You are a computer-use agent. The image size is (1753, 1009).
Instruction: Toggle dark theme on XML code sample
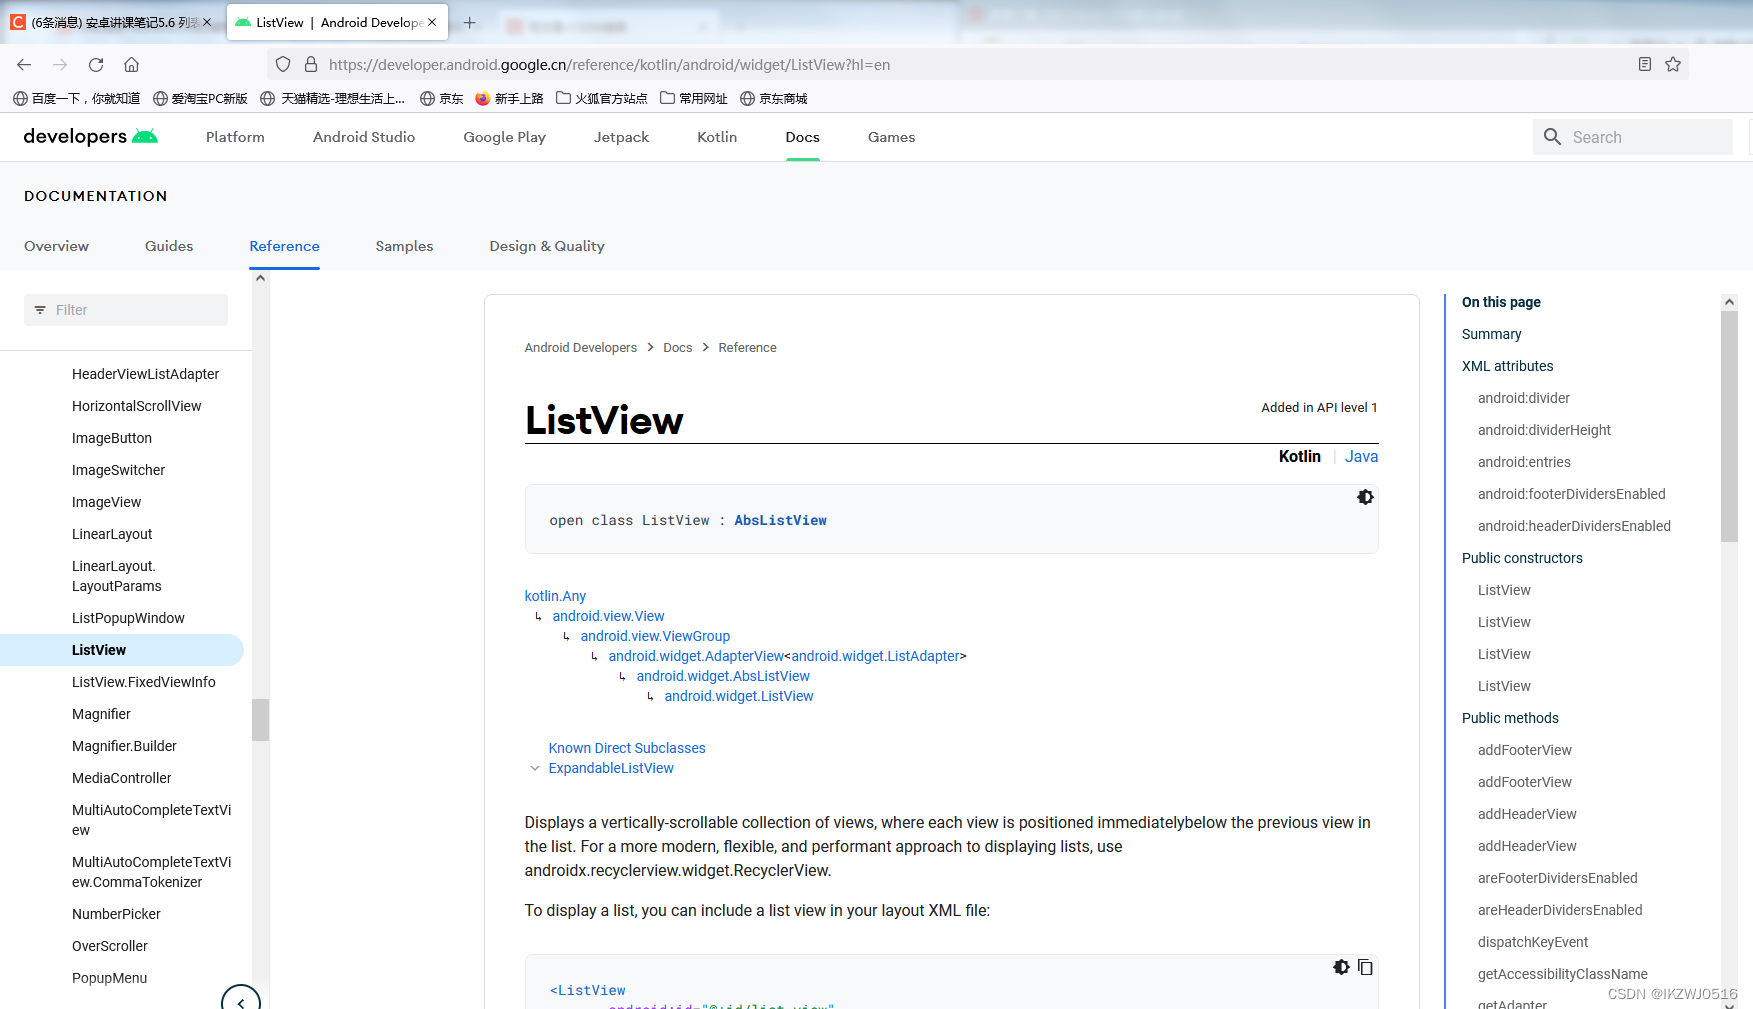pyautogui.click(x=1341, y=967)
